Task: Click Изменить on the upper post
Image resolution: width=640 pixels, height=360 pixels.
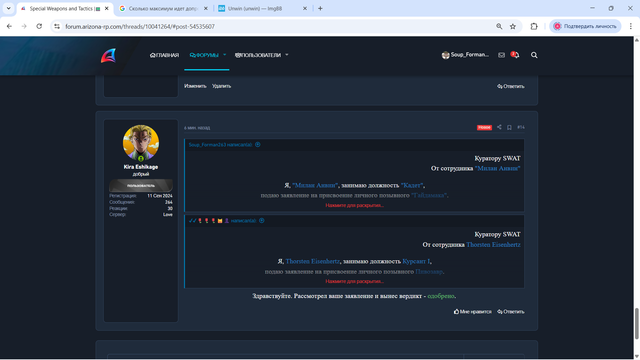Action: pyautogui.click(x=195, y=86)
